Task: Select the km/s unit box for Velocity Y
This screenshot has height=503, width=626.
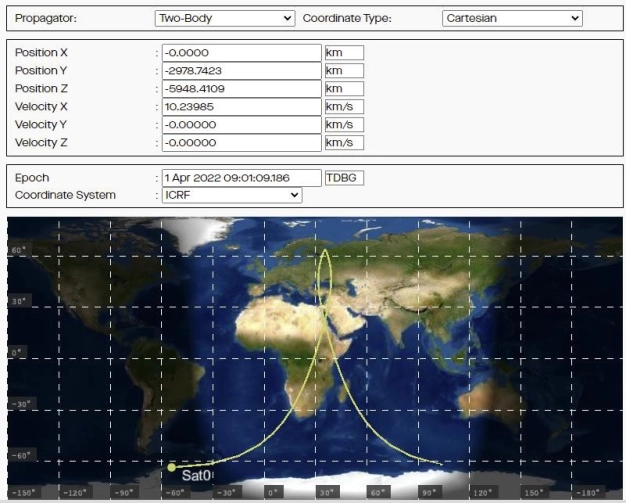Action: [343, 124]
